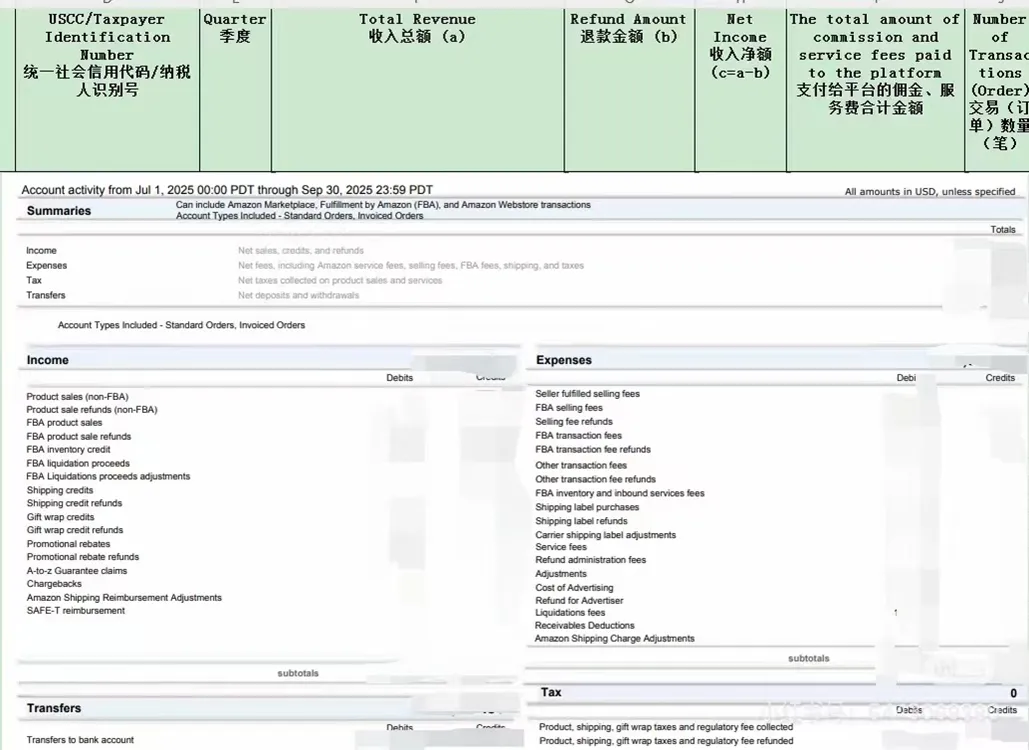Click Receivables Deductions row
This screenshot has width=1029, height=750.
point(584,625)
